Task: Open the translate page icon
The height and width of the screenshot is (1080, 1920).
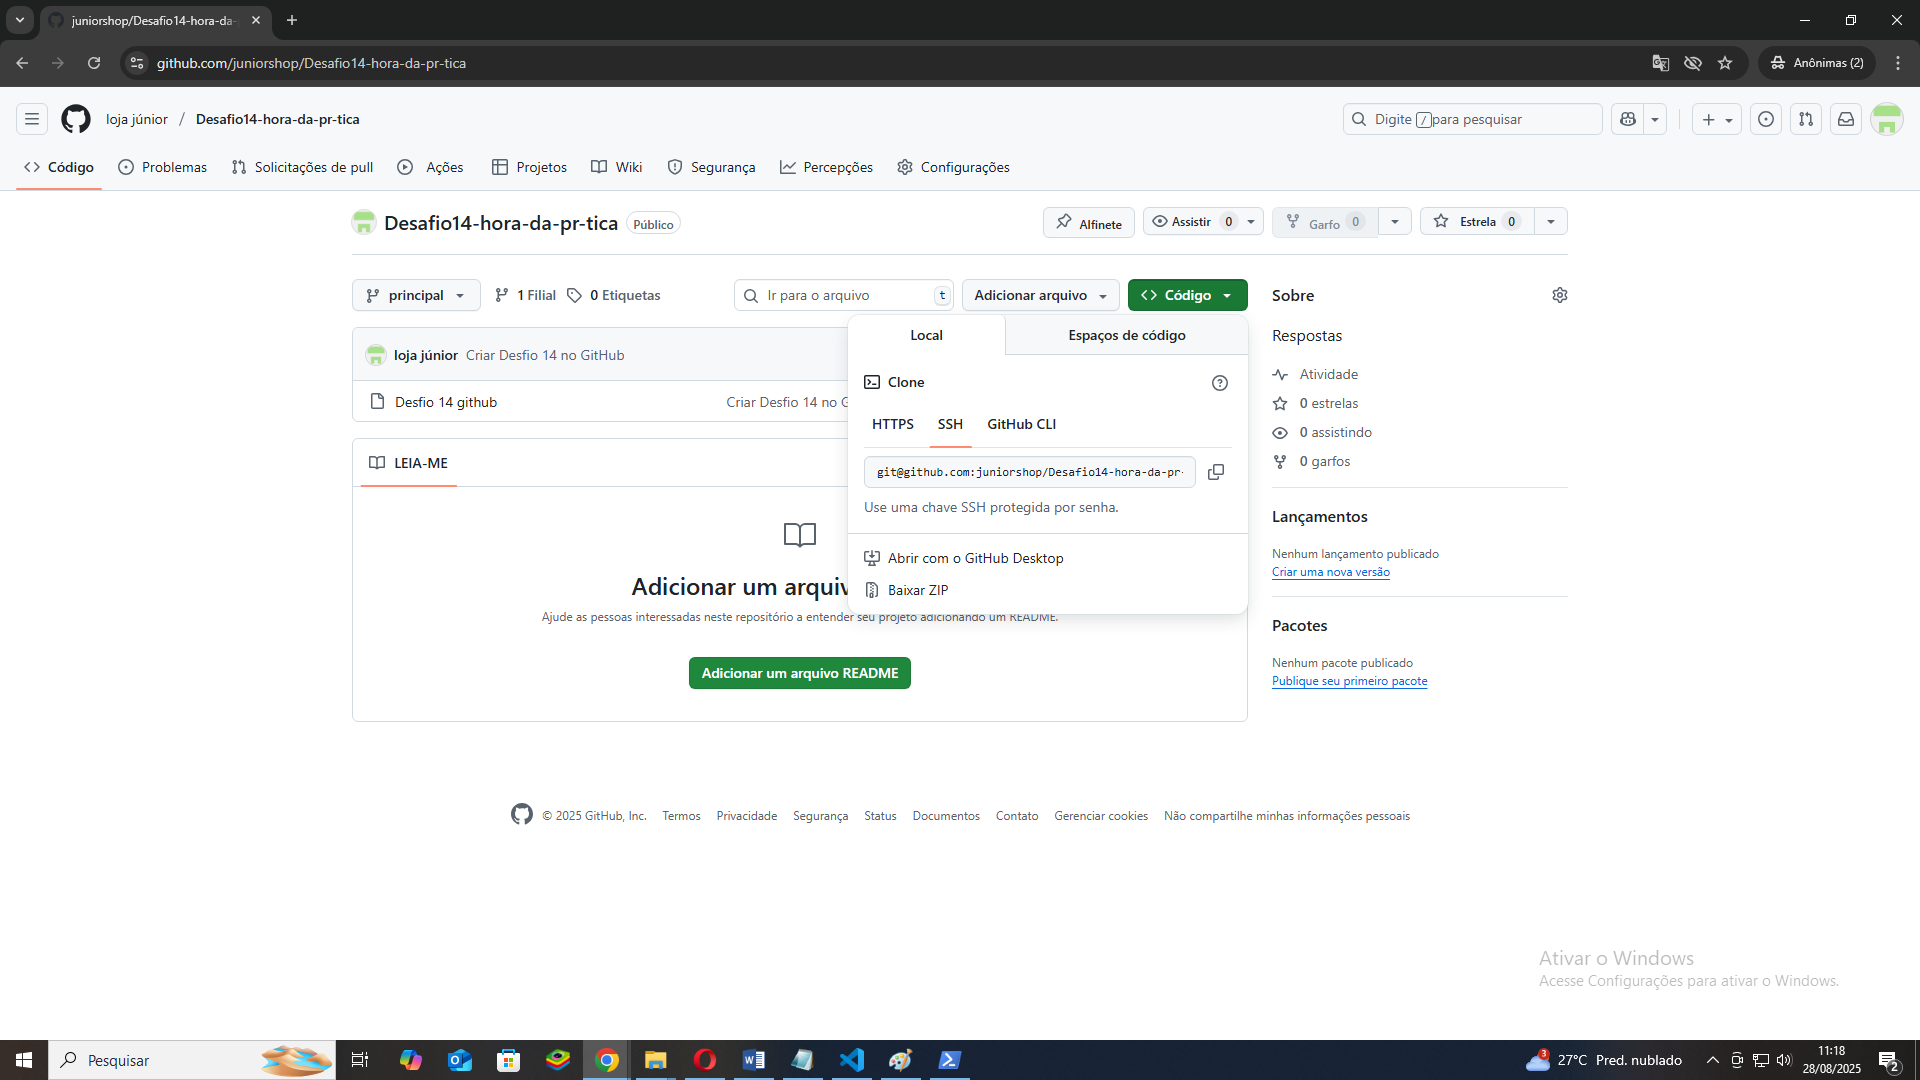Action: point(1661,63)
